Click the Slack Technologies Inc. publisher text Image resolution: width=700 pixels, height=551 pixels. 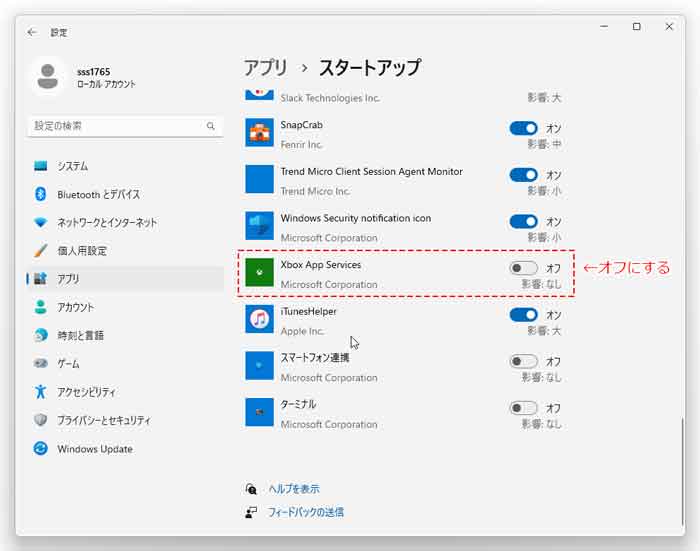(x=330, y=98)
